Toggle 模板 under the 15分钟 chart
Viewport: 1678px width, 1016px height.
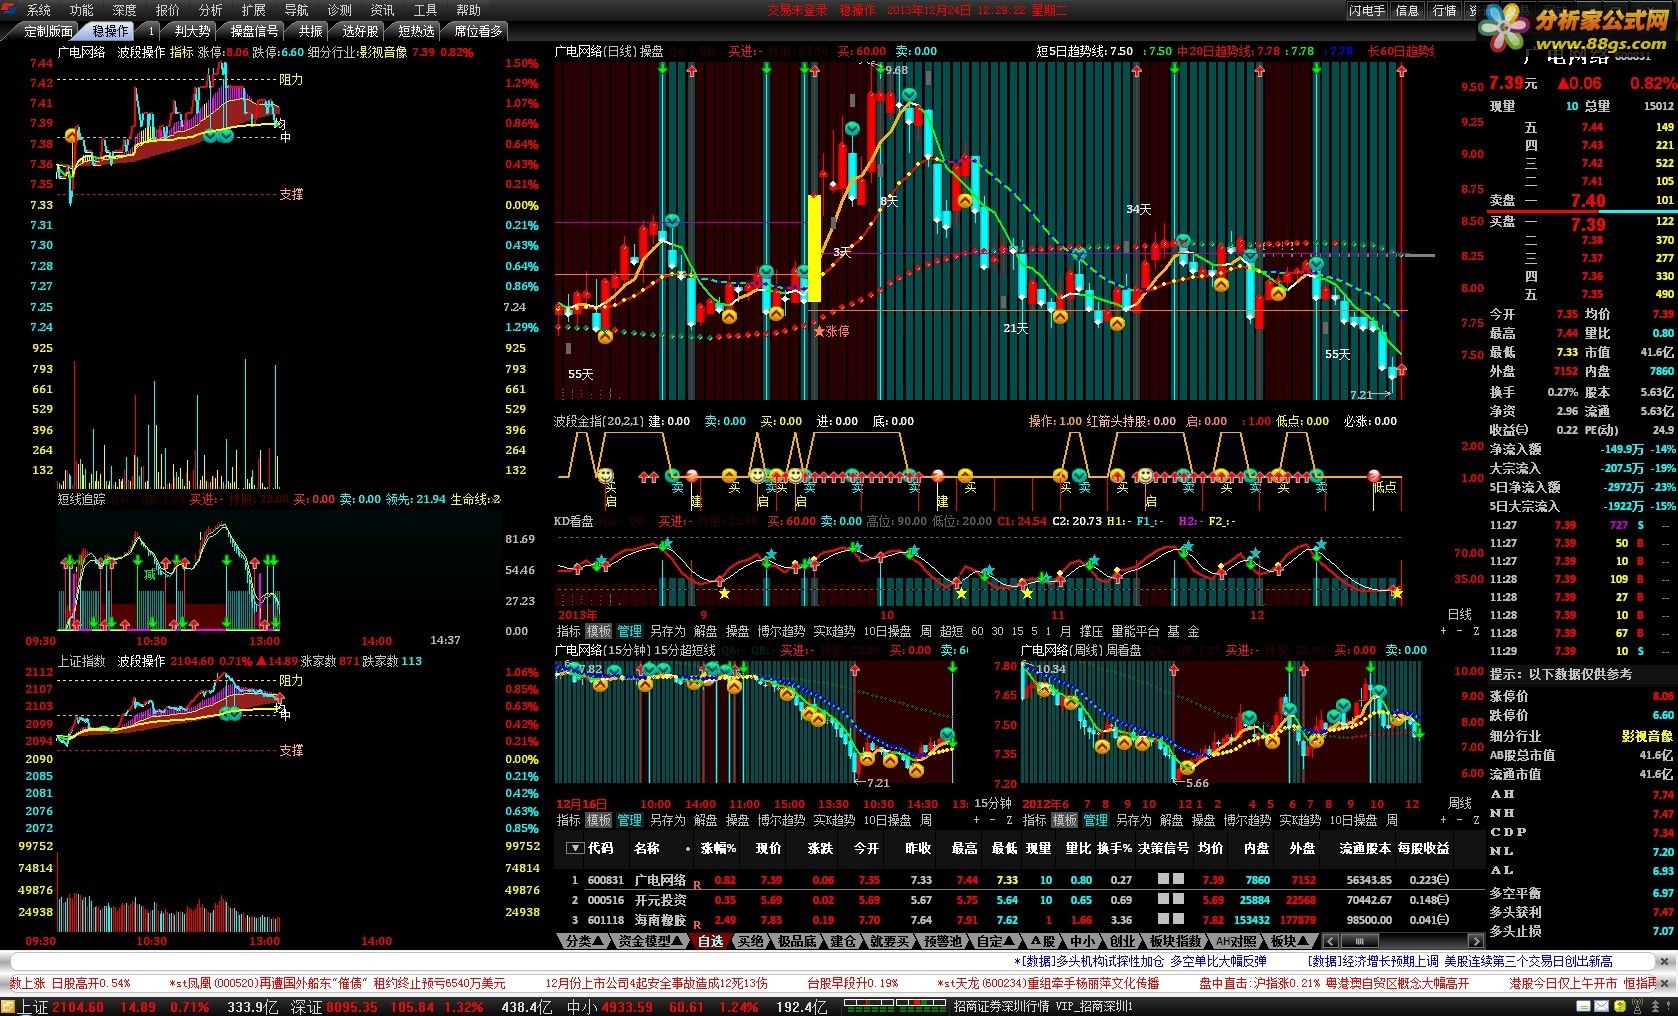coord(599,820)
